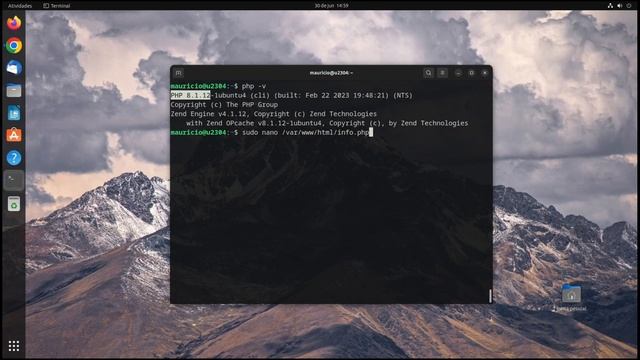The image size is (640, 360).
Task: Open terminal search magnifier
Action: pos(428,73)
